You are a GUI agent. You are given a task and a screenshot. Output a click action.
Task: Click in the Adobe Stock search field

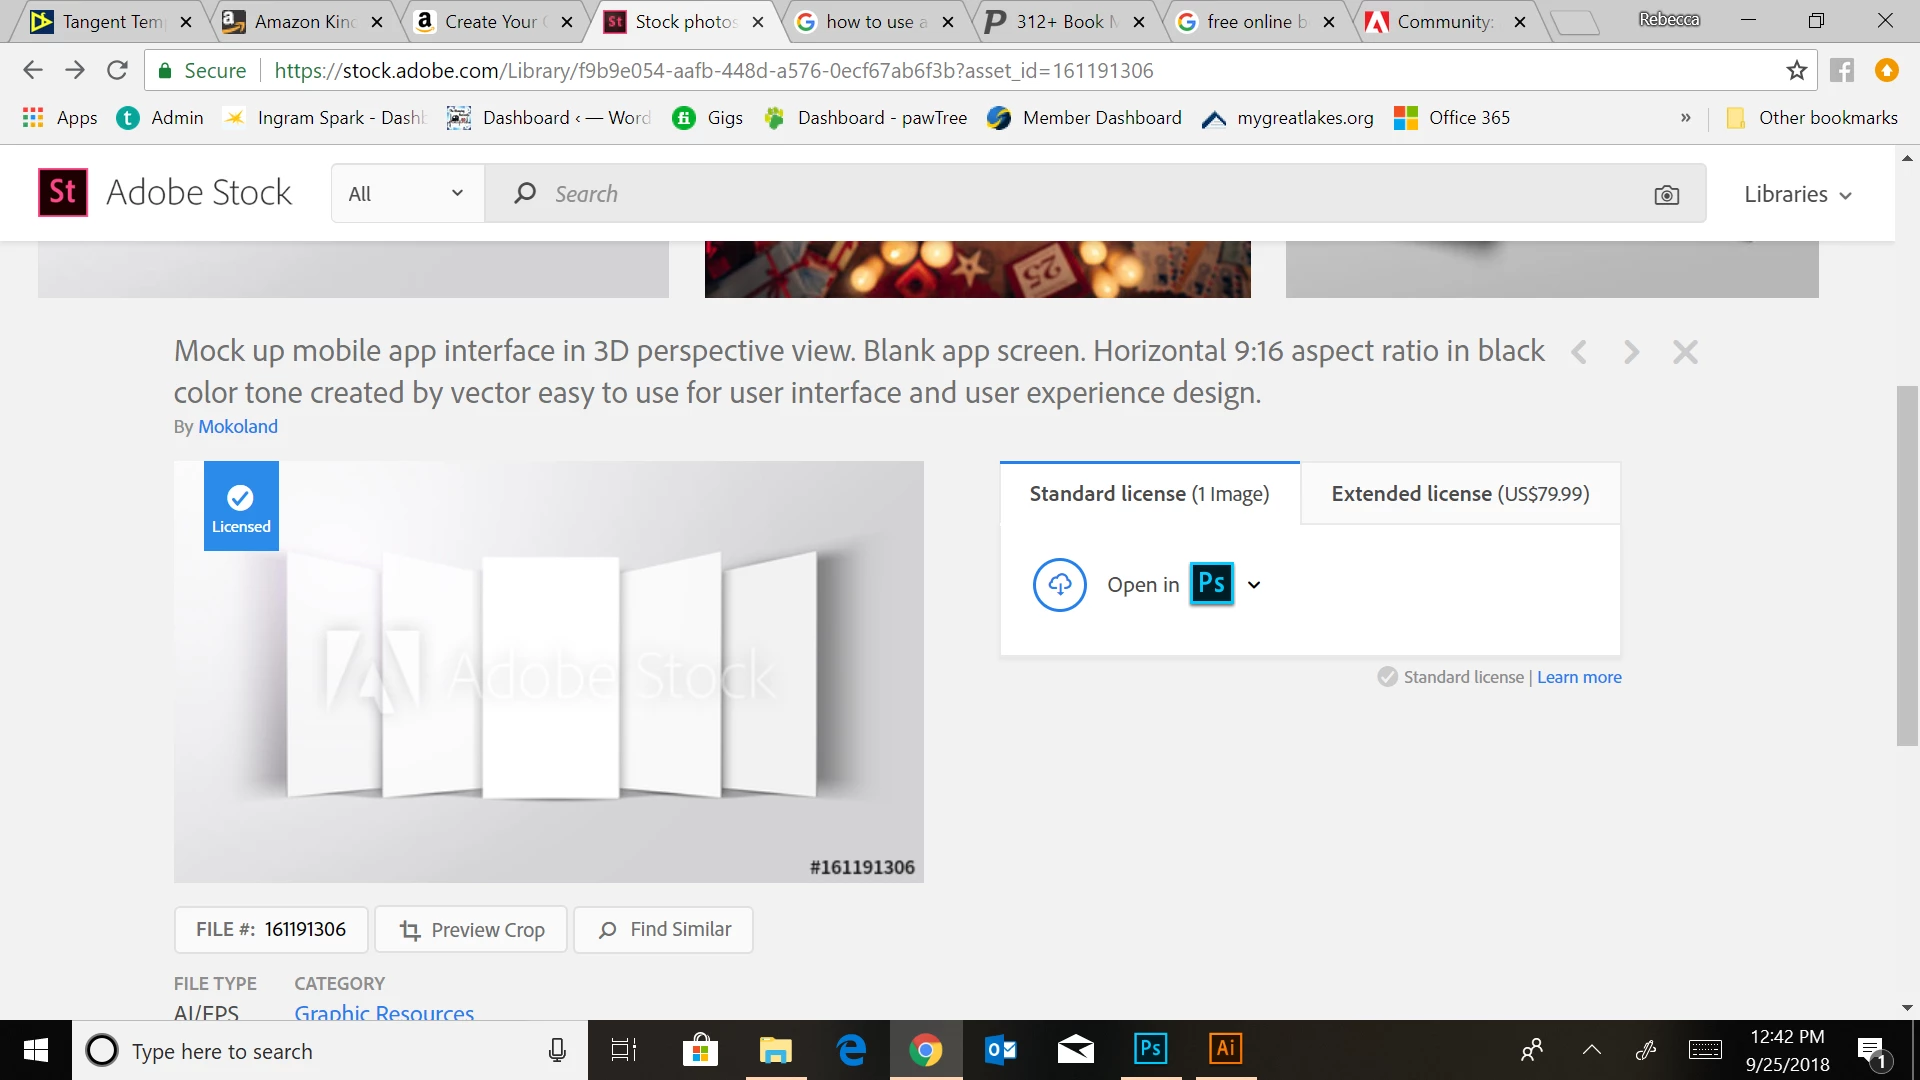(x=1000, y=194)
